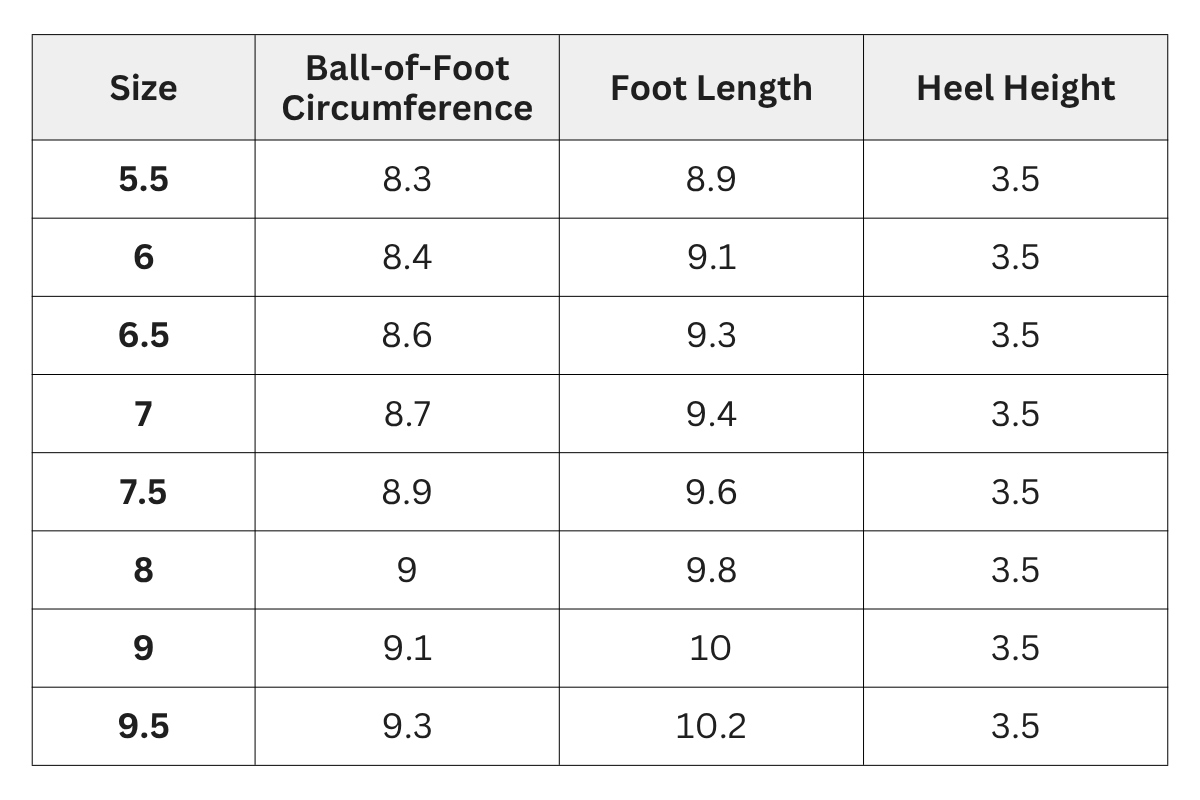Click the size 9.5 row label
Screen dimensions: 1200x800
143,726
